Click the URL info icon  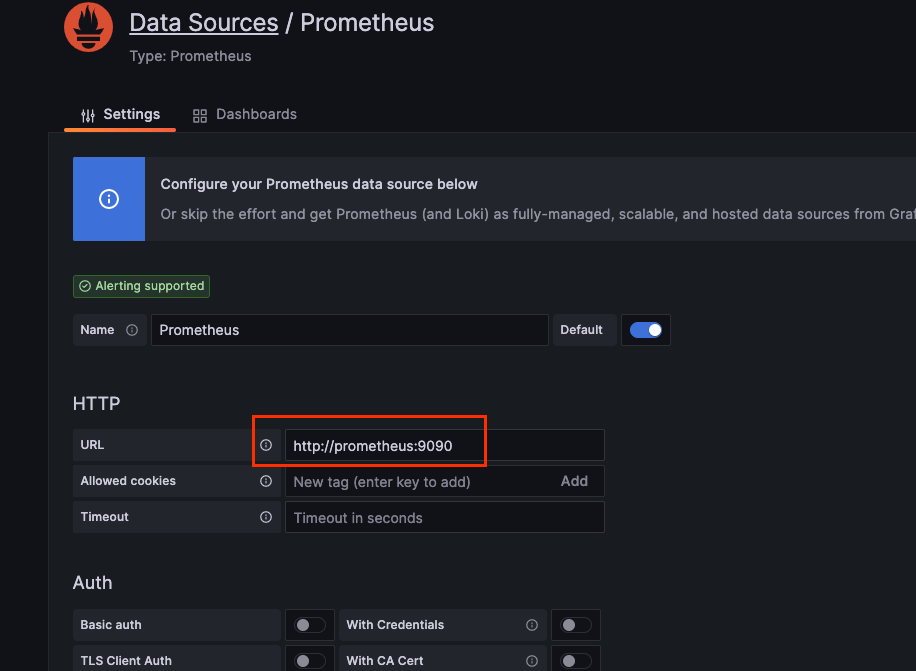[x=266, y=445]
